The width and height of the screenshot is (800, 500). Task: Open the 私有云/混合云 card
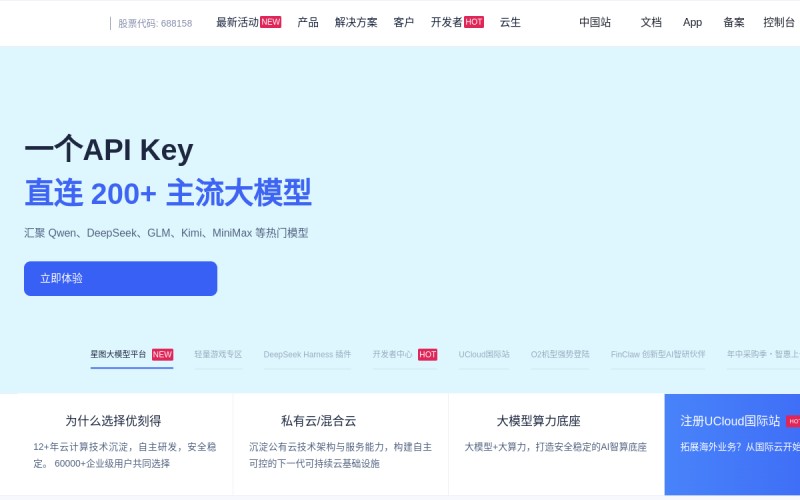(340, 444)
